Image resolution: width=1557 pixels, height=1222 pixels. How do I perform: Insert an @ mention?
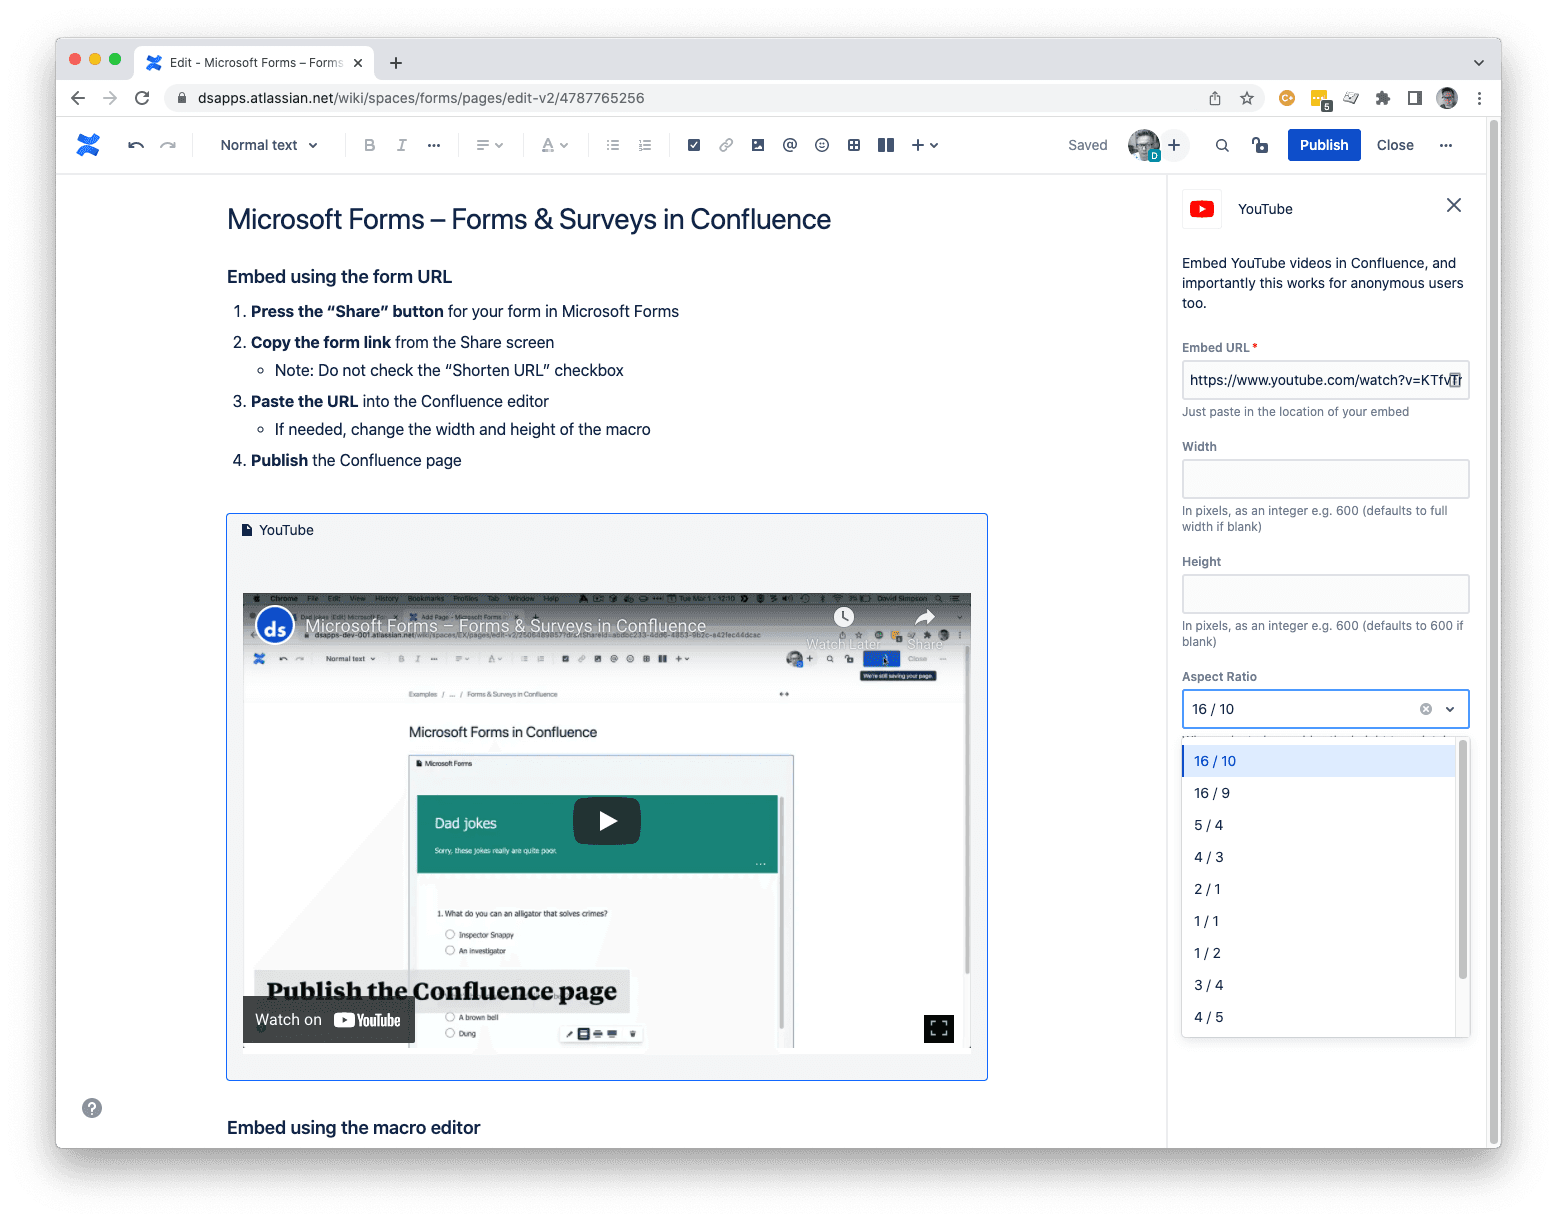click(790, 145)
